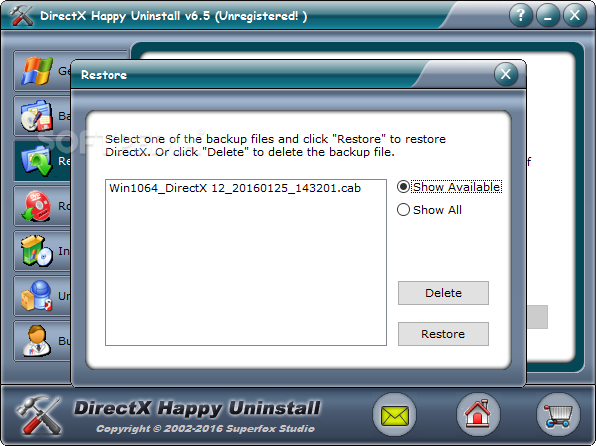Click the DirectX Happy Uninstall footer title
This screenshot has width=596, height=446.
pos(197,408)
